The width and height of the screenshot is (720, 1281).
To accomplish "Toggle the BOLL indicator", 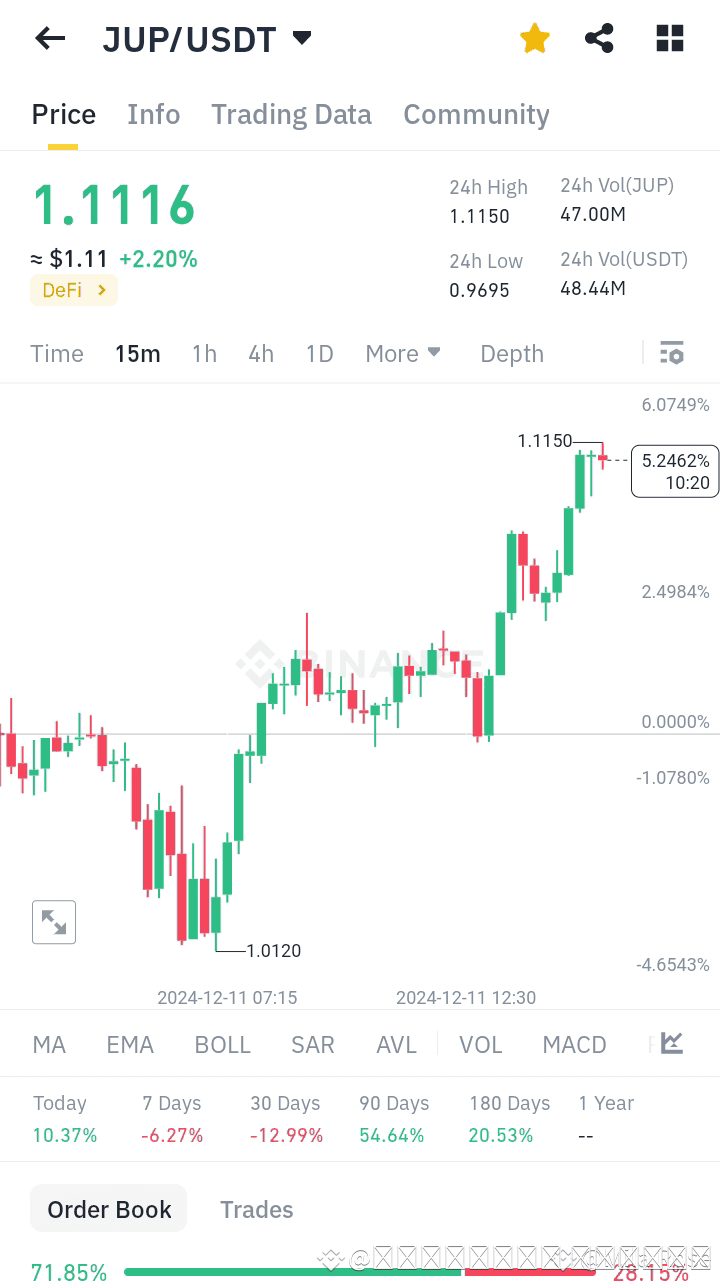I will coord(222,1043).
